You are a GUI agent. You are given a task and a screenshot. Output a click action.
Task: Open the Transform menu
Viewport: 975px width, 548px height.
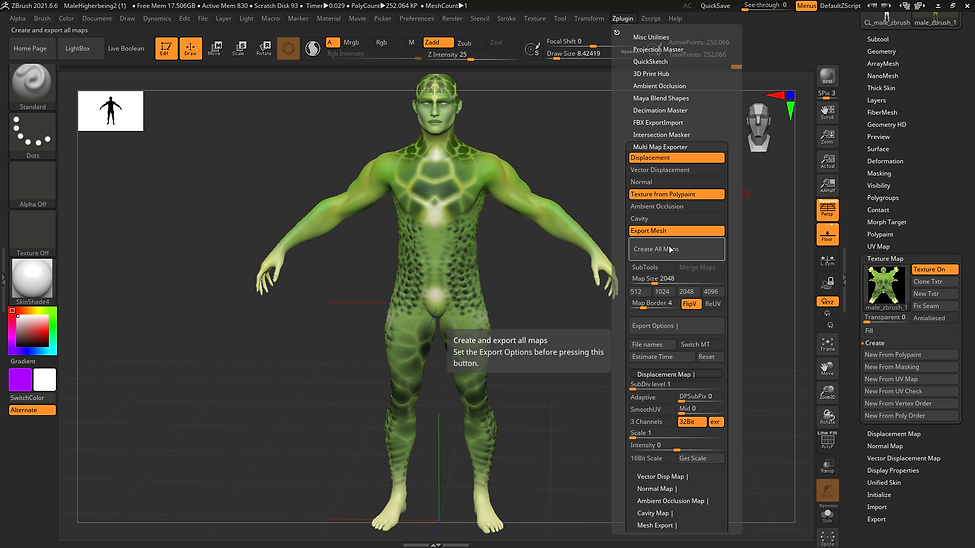click(x=589, y=19)
